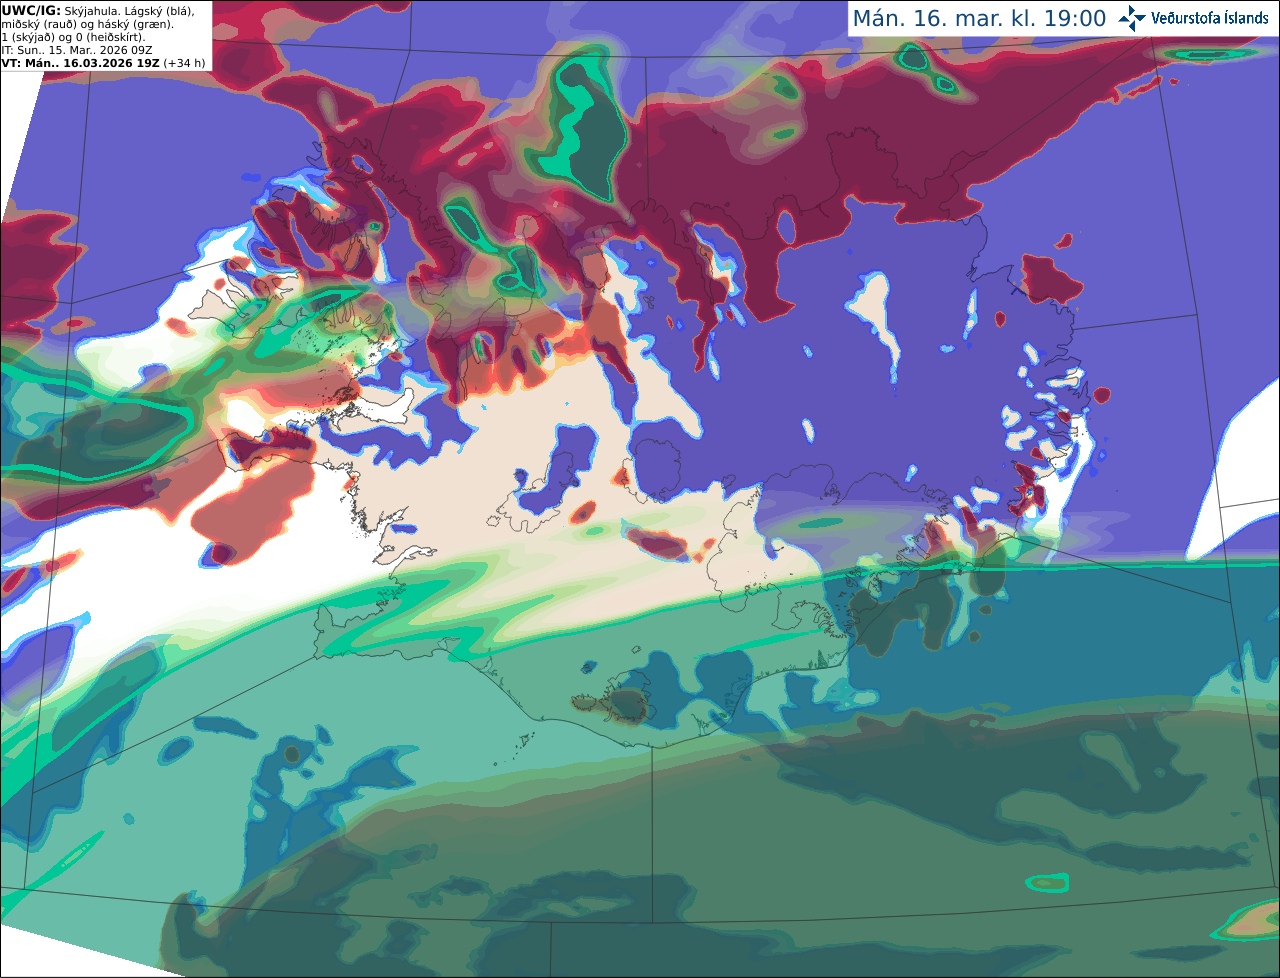Click the 'Mán. 16. mar. kl. 19:00' timestamp
The image size is (1280, 978).
pyautogui.click(x=979, y=18)
